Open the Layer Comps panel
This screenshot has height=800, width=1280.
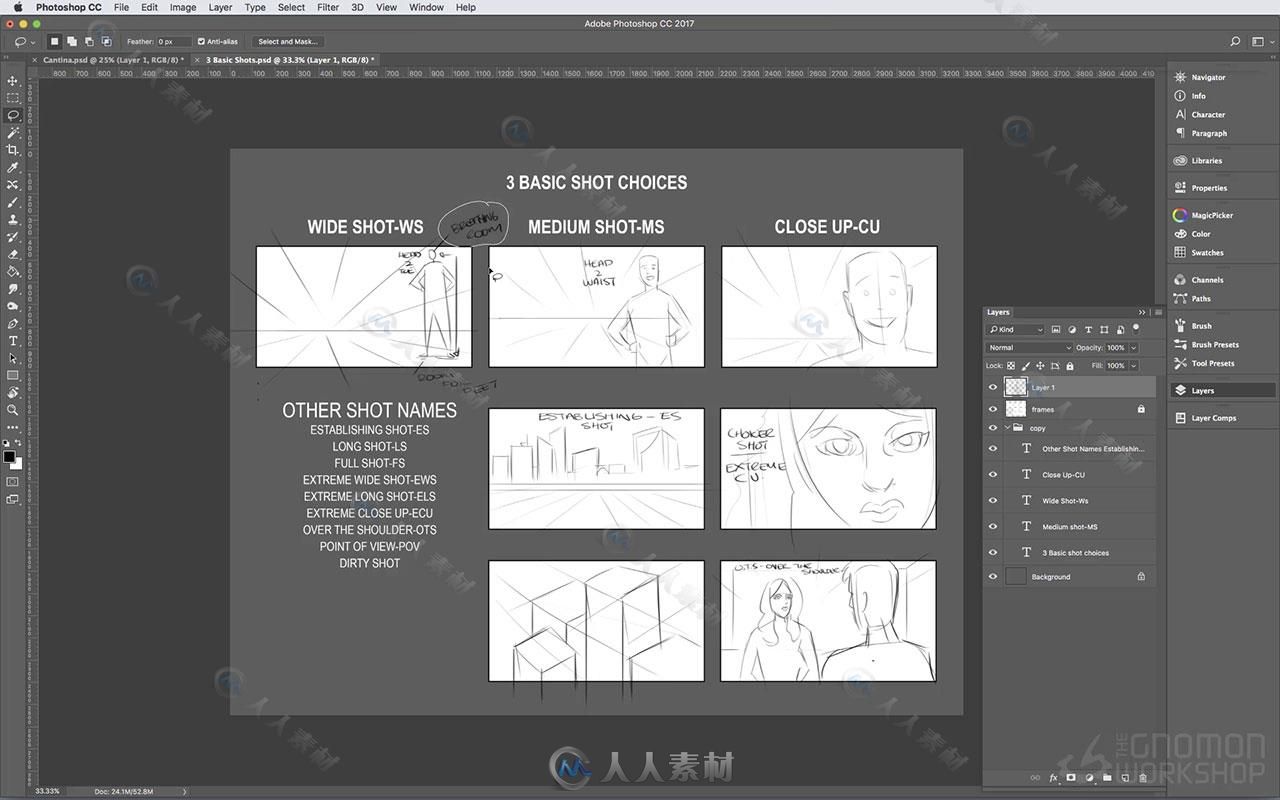tap(1213, 418)
